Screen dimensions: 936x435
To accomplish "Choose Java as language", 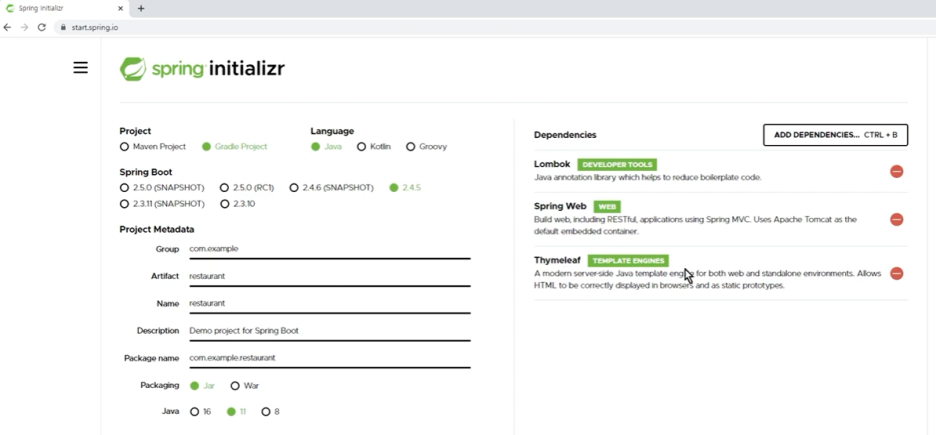I will click(326, 146).
